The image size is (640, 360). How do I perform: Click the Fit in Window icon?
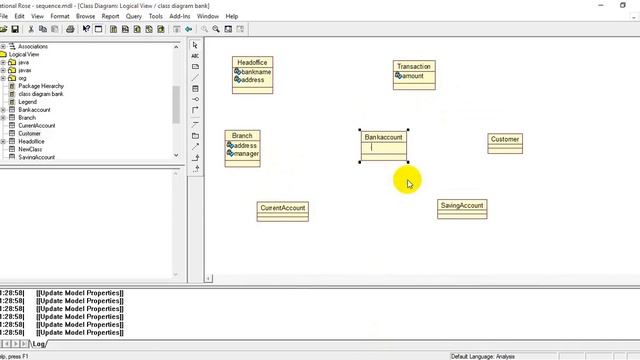(228, 29)
